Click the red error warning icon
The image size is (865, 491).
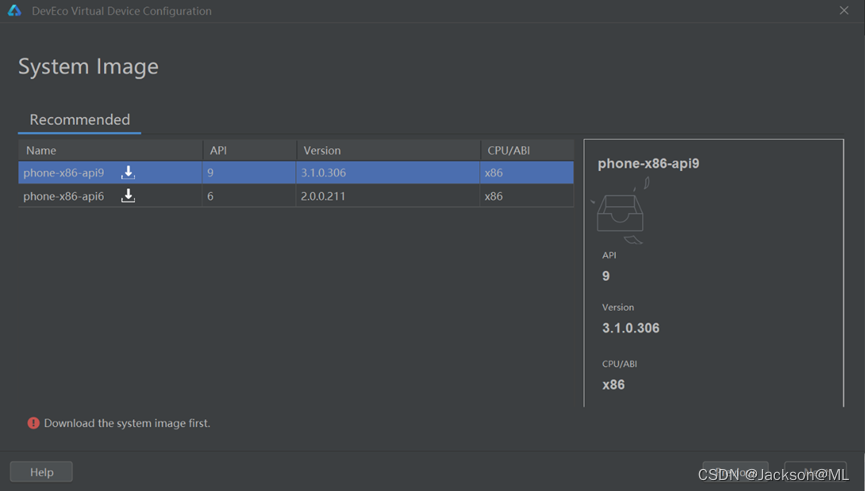34,423
